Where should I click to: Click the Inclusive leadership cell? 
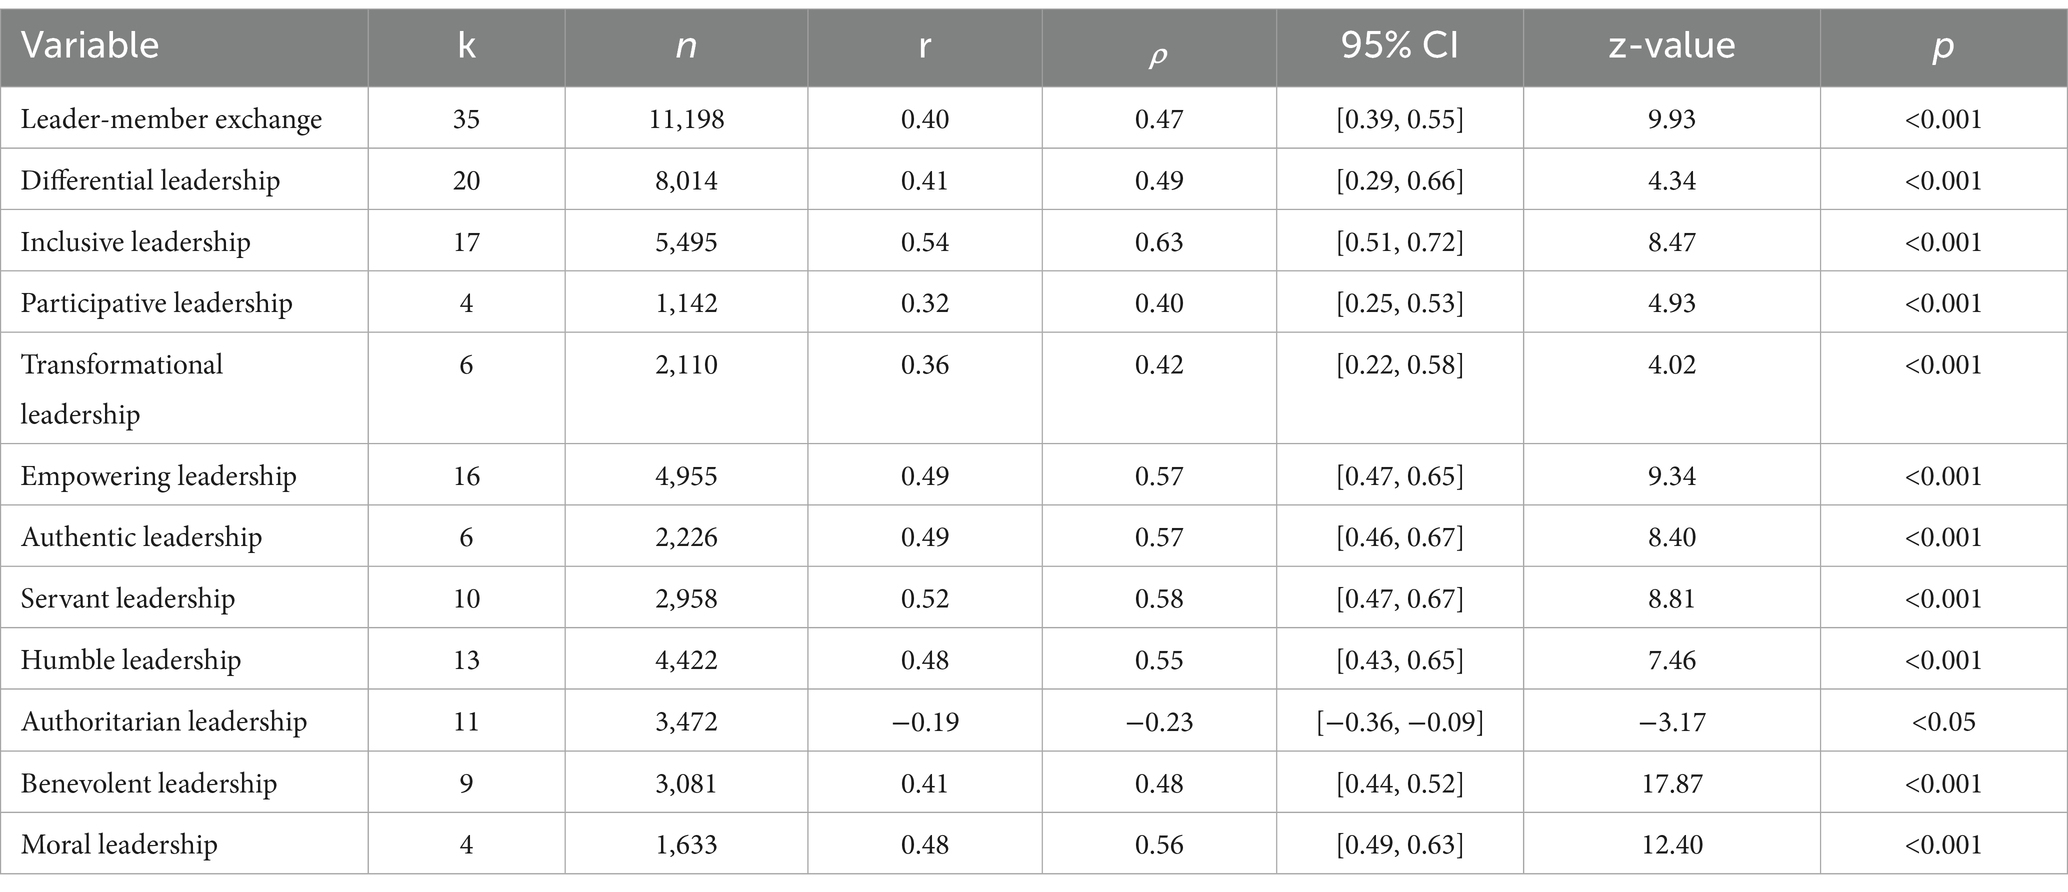tap(135, 242)
